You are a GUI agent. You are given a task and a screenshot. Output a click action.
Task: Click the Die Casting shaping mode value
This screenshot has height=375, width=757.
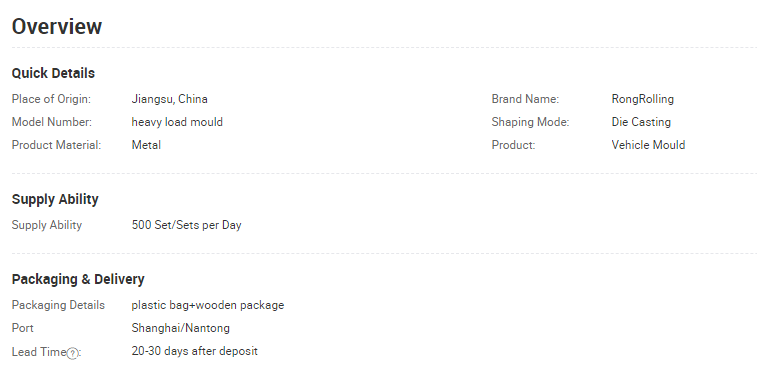coord(641,122)
